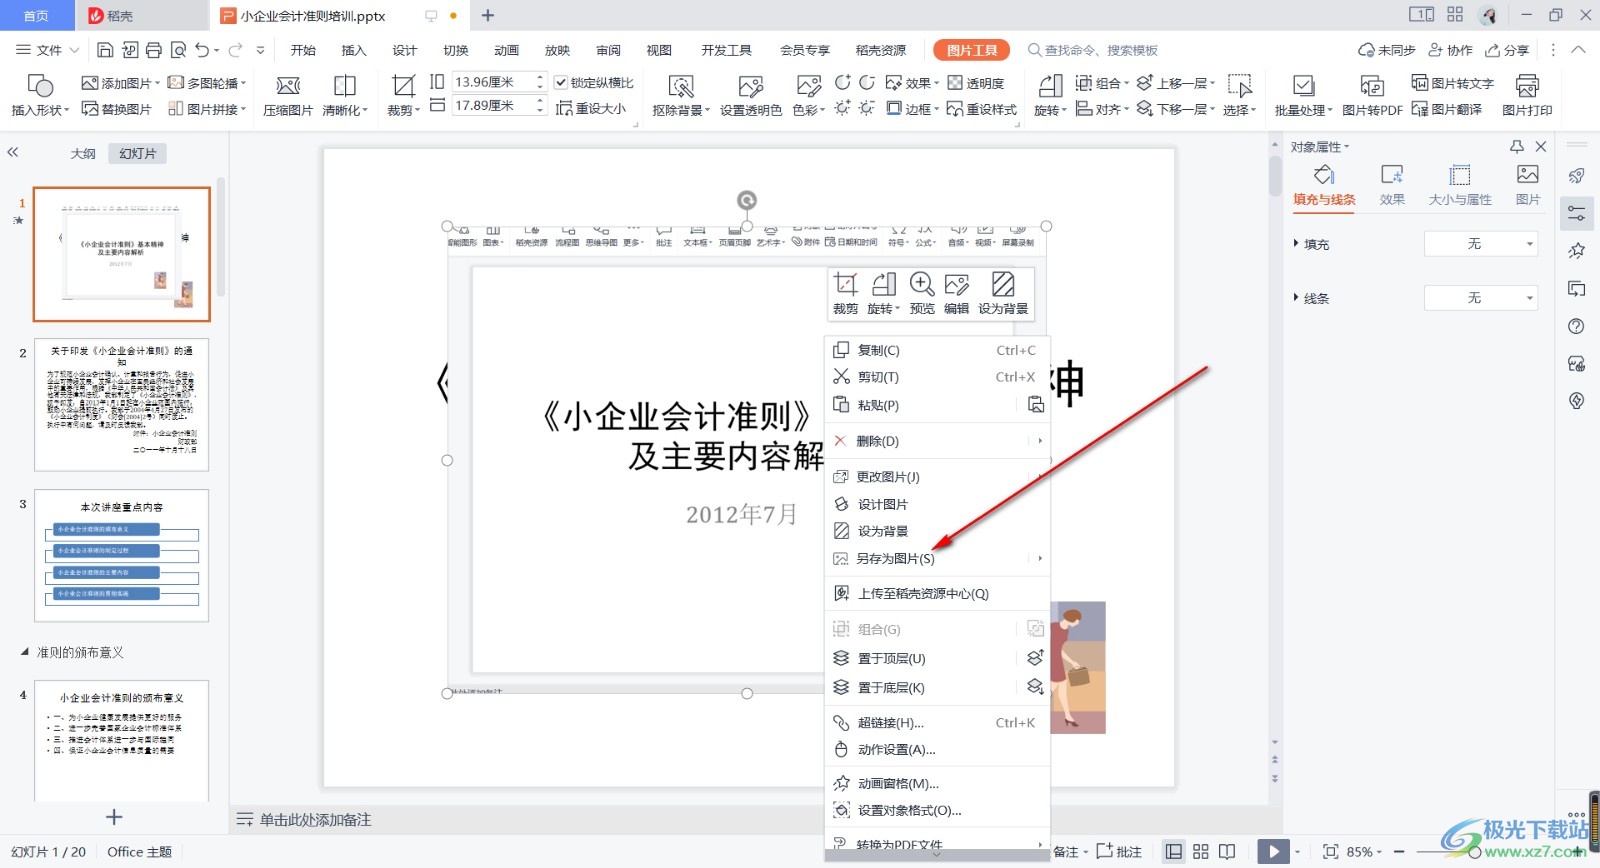Image resolution: width=1600 pixels, height=868 pixels.
Task: Select Change Picture (更改图片) in context menu
Action: coord(937,477)
